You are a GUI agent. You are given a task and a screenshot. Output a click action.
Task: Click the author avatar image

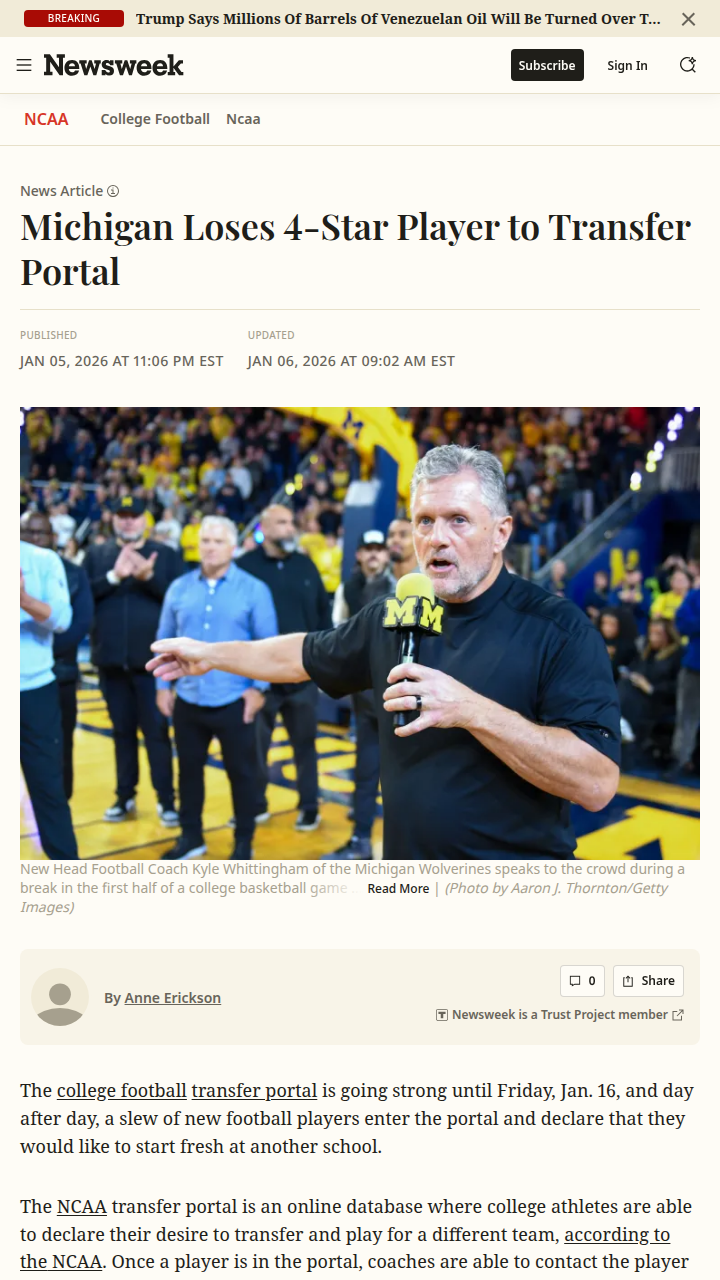coord(60,997)
